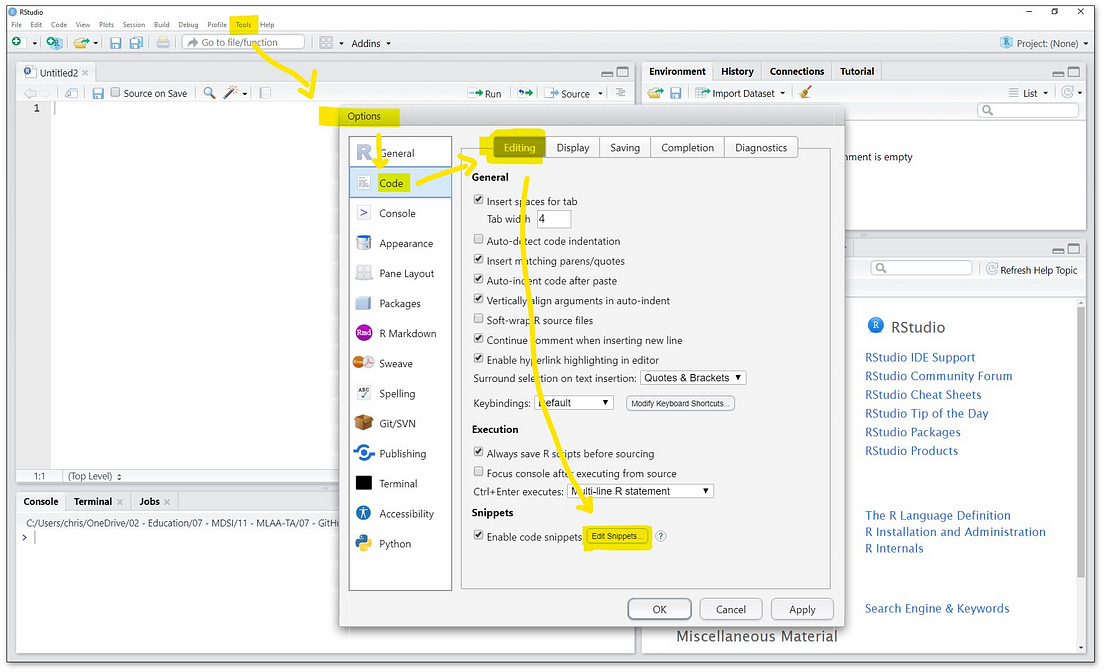Open the Session menu
The width and height of the screenshot is (1104, 672).
[x=134, y=25]
